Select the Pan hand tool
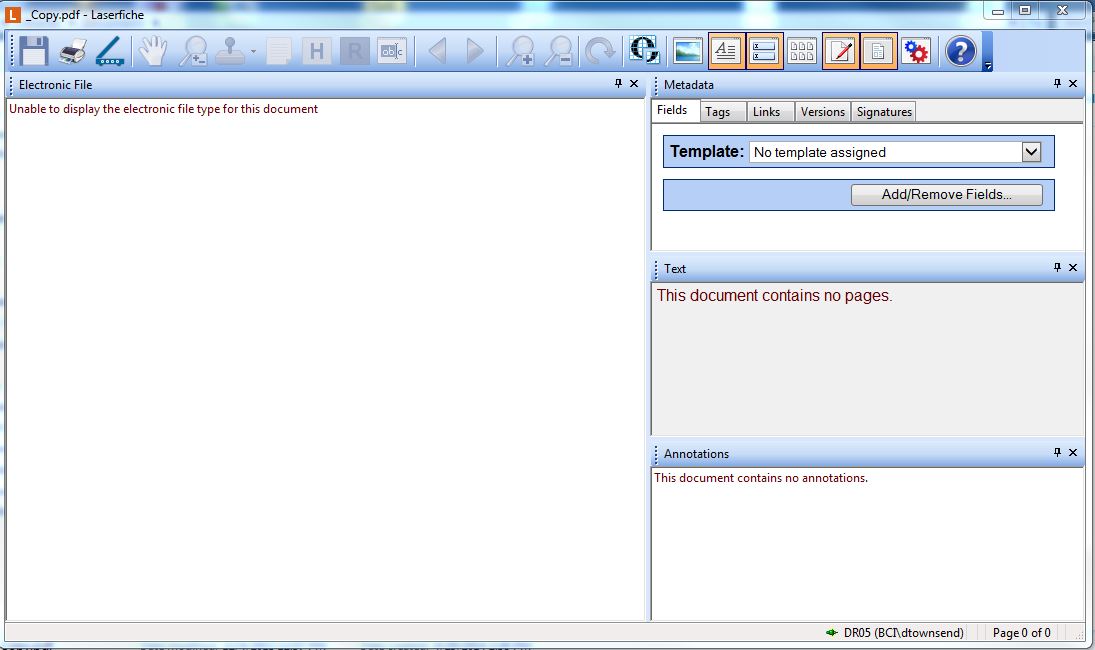1095x650 pixels. pos(152,51)
